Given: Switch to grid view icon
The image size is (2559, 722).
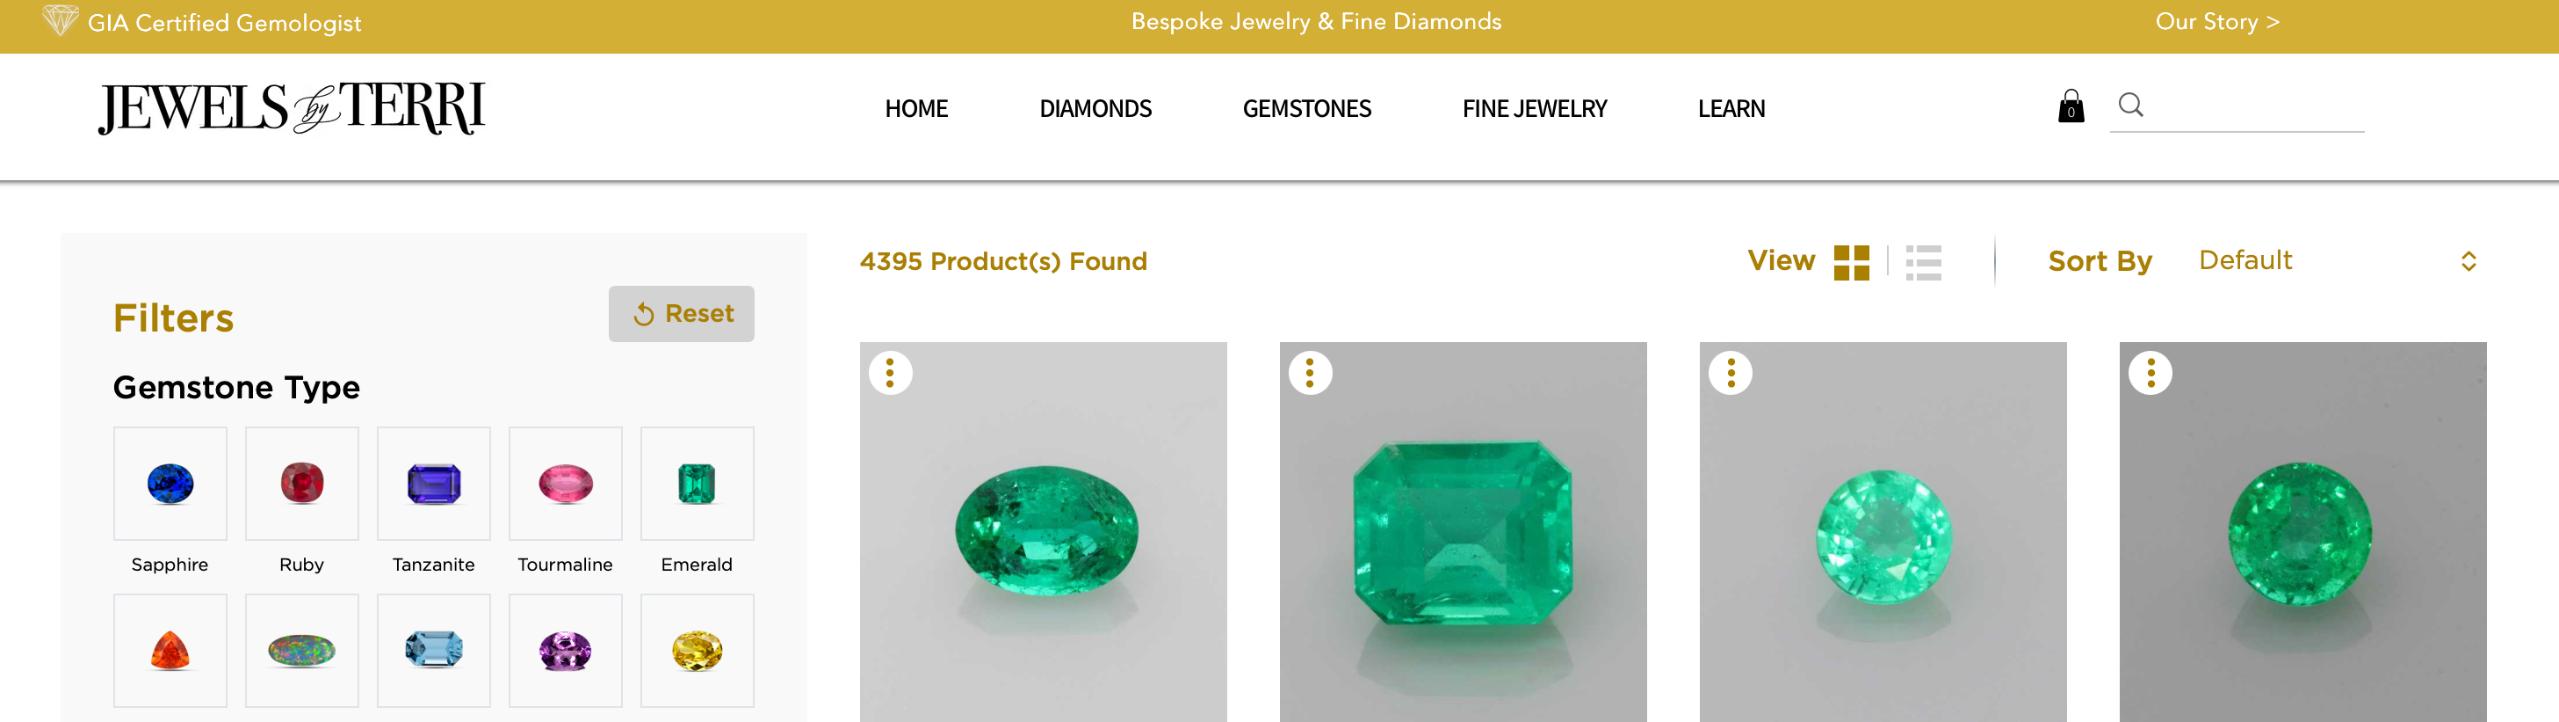Looking at the screenshot, I should tap(1852, 263).
